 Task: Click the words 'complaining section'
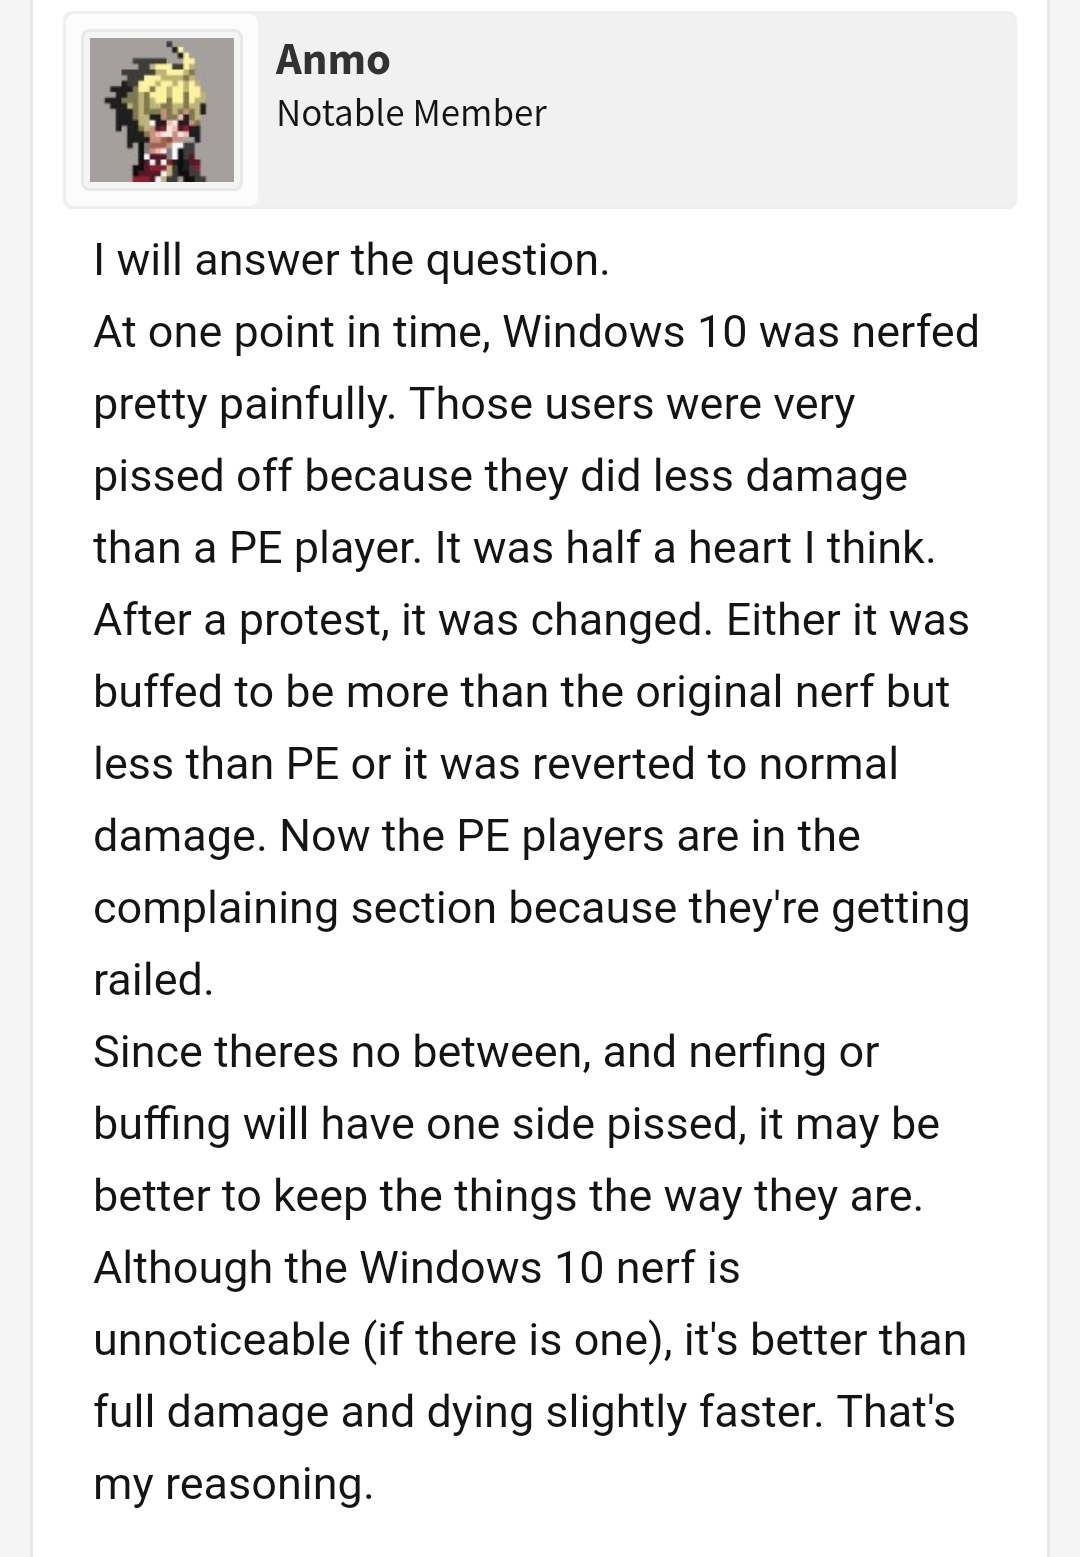pos(294,909)
